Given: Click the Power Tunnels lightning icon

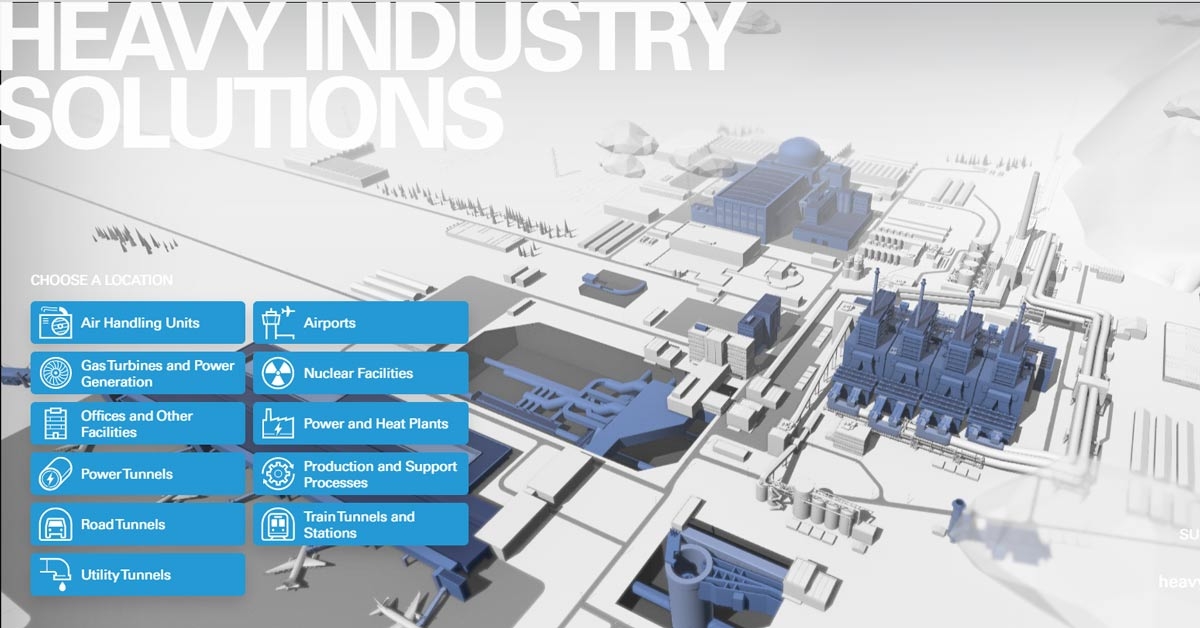Looking at the screenshot, I should tap(54, 474).
